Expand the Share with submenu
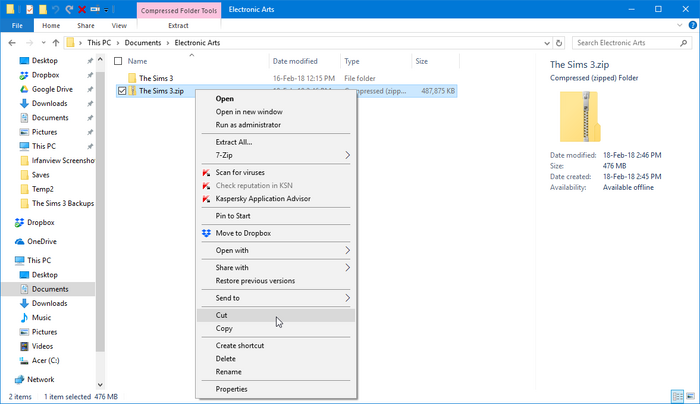The width and height of the screenshot is (700, 404). pyautogui.click(x=276, y=267)
